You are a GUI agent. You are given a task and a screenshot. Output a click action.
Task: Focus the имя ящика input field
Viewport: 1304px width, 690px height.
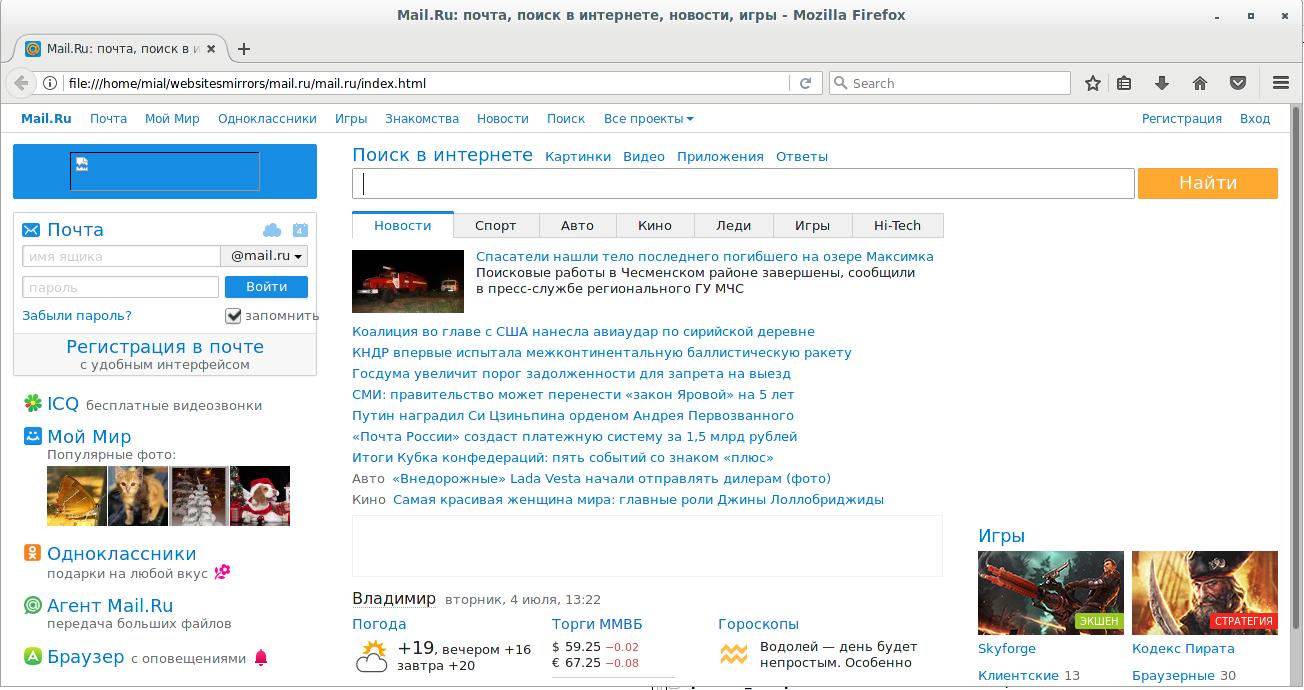pos(120,256)
